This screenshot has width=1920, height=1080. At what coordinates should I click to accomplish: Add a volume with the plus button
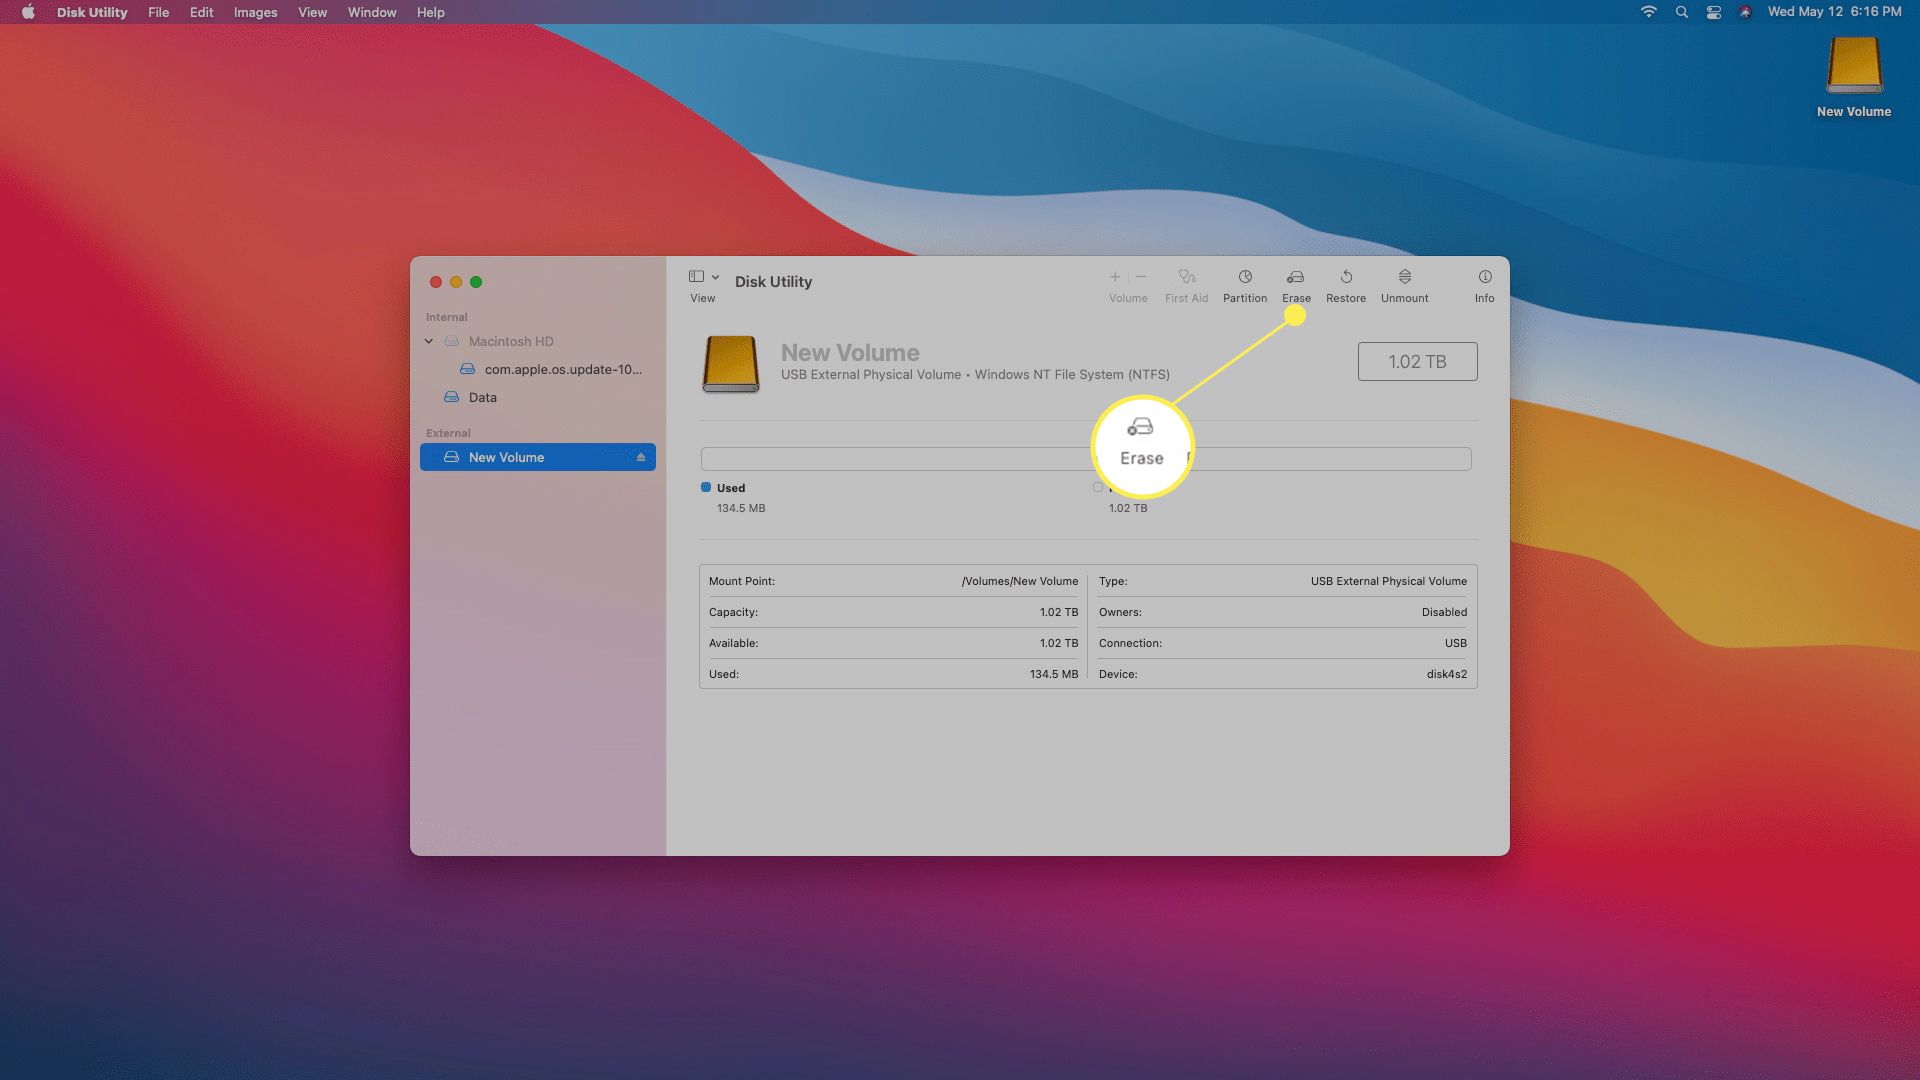coord(1115,277)
